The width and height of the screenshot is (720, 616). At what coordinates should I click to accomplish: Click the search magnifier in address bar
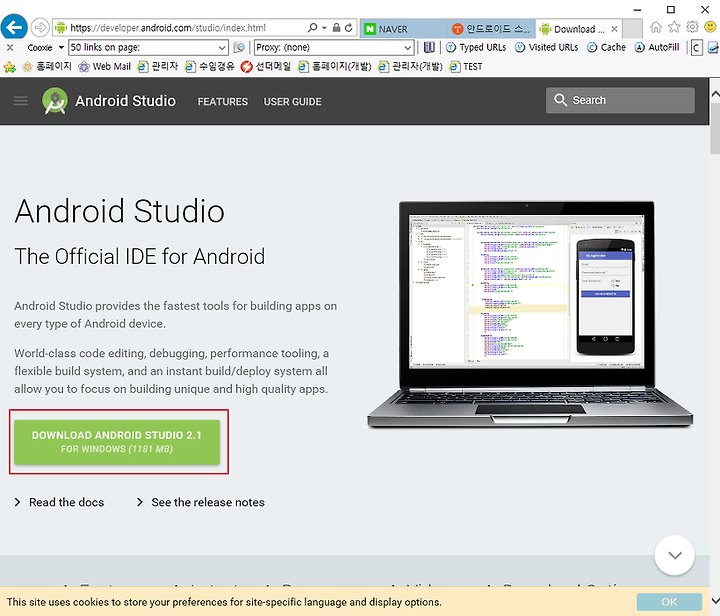(x=312, y=28)
